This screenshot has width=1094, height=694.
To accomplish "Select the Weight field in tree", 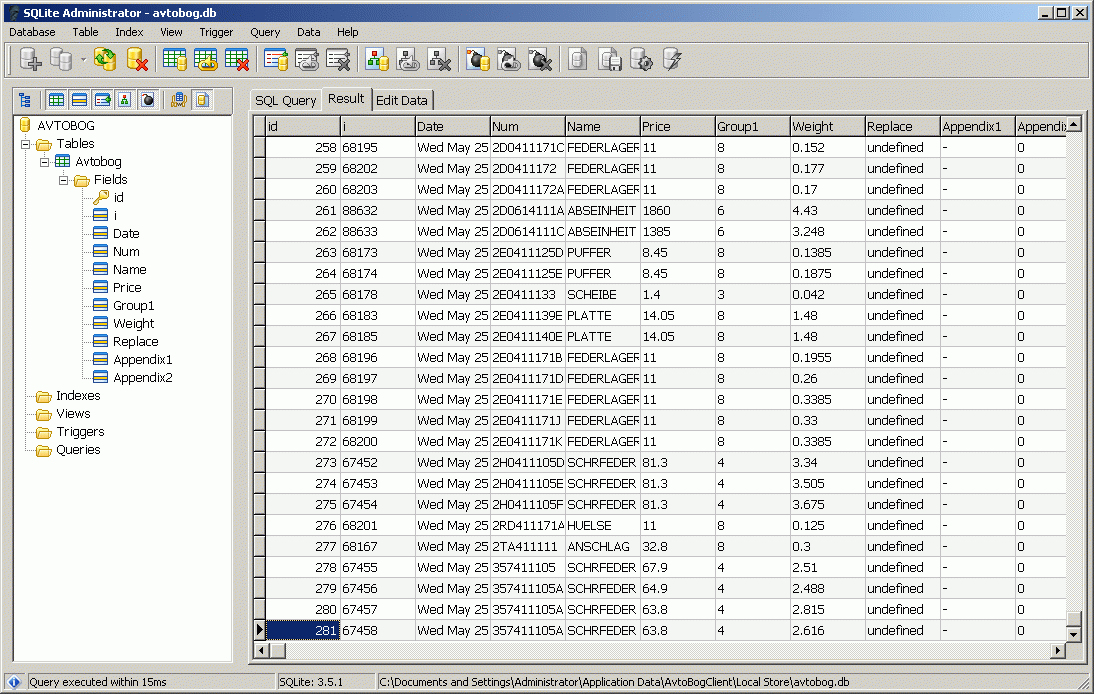I will [133, 324].
